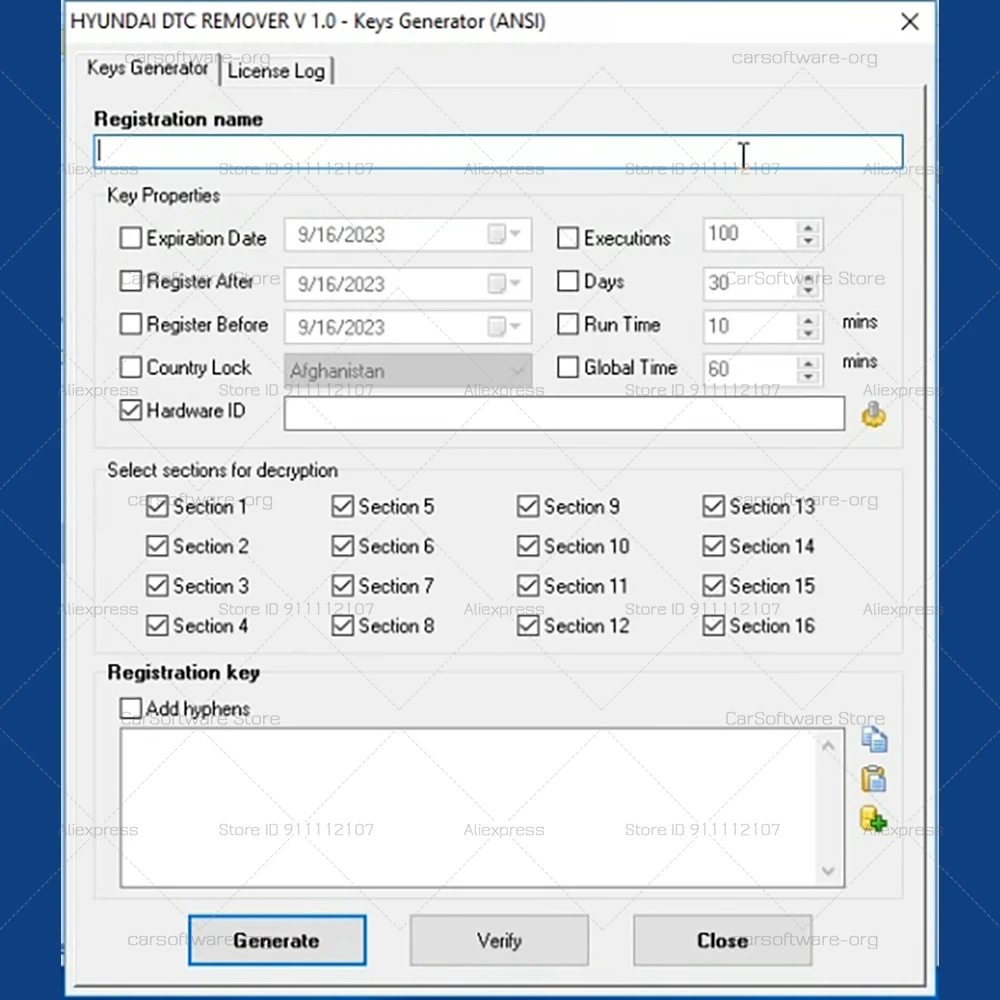Close the Keys Generator window

(x=910, y=22)
